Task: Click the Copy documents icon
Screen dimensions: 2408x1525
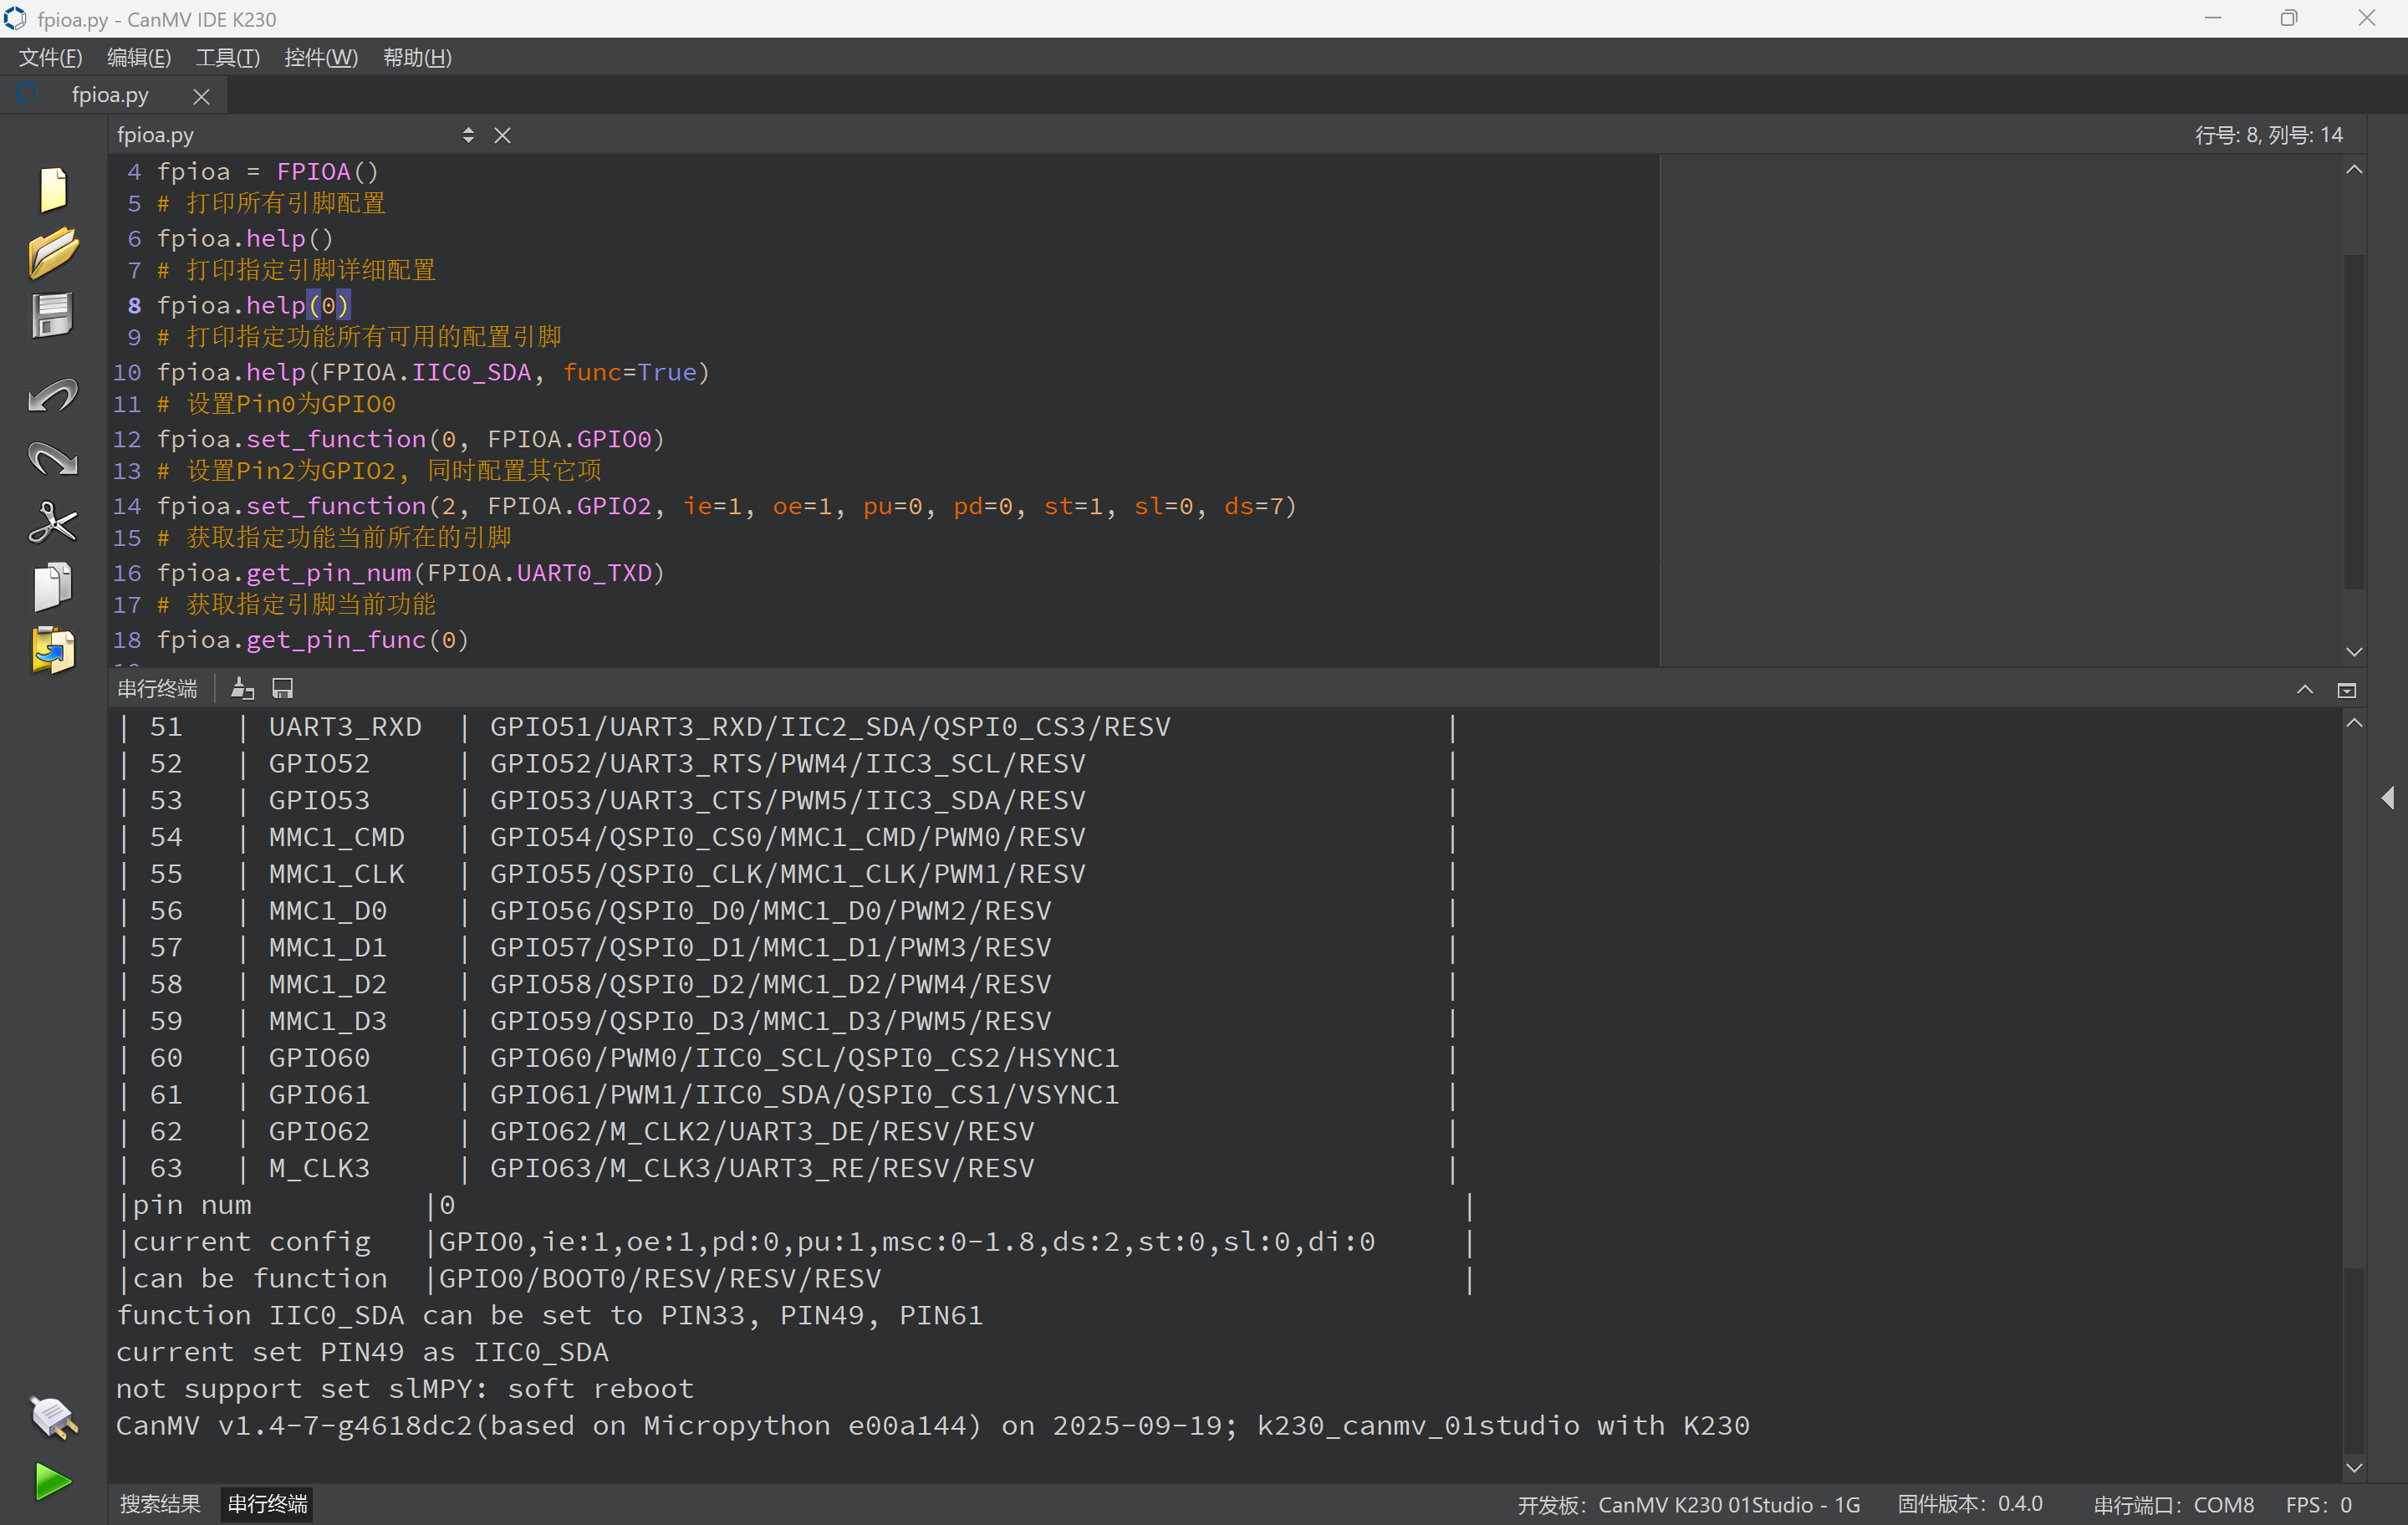Action: coord(52,586)
